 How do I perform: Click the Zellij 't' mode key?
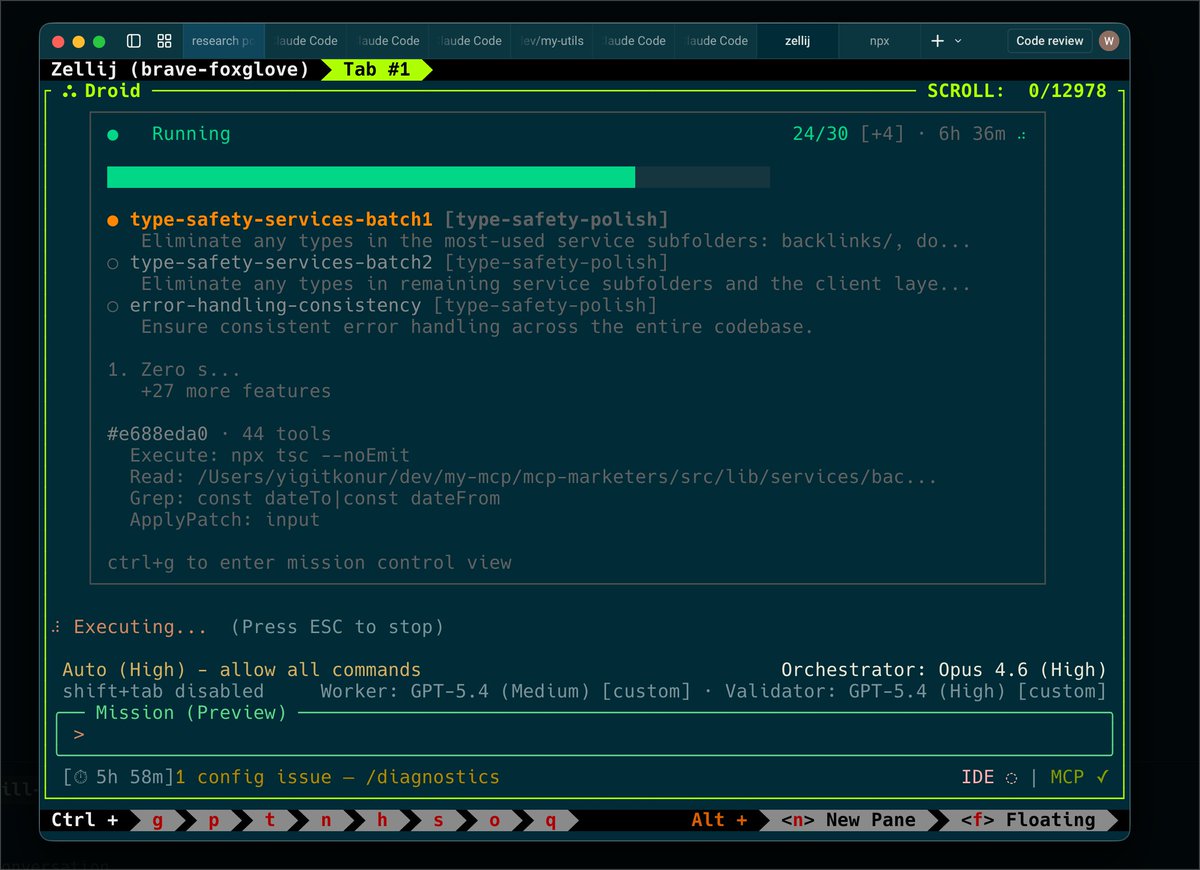pyautogui.click(x=270, y=820)
